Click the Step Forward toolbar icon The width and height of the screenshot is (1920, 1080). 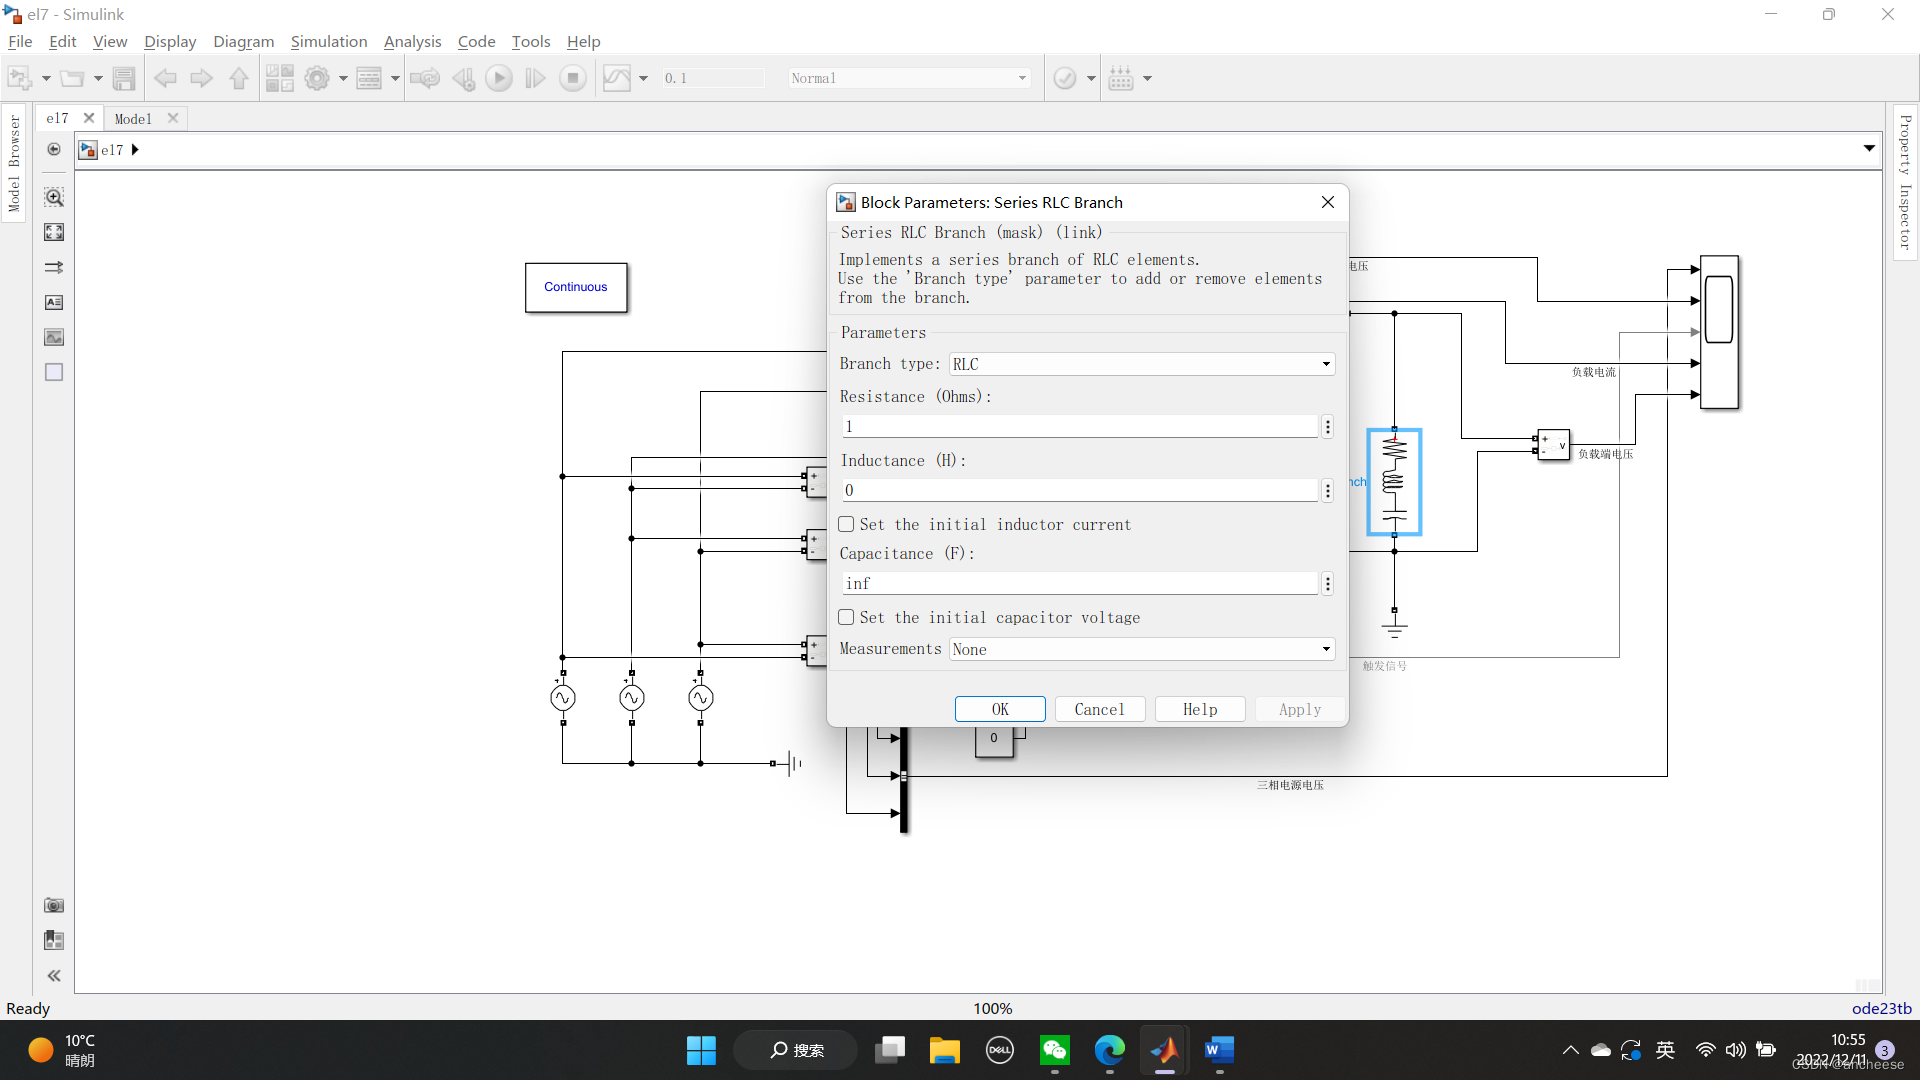pos(536,78)
